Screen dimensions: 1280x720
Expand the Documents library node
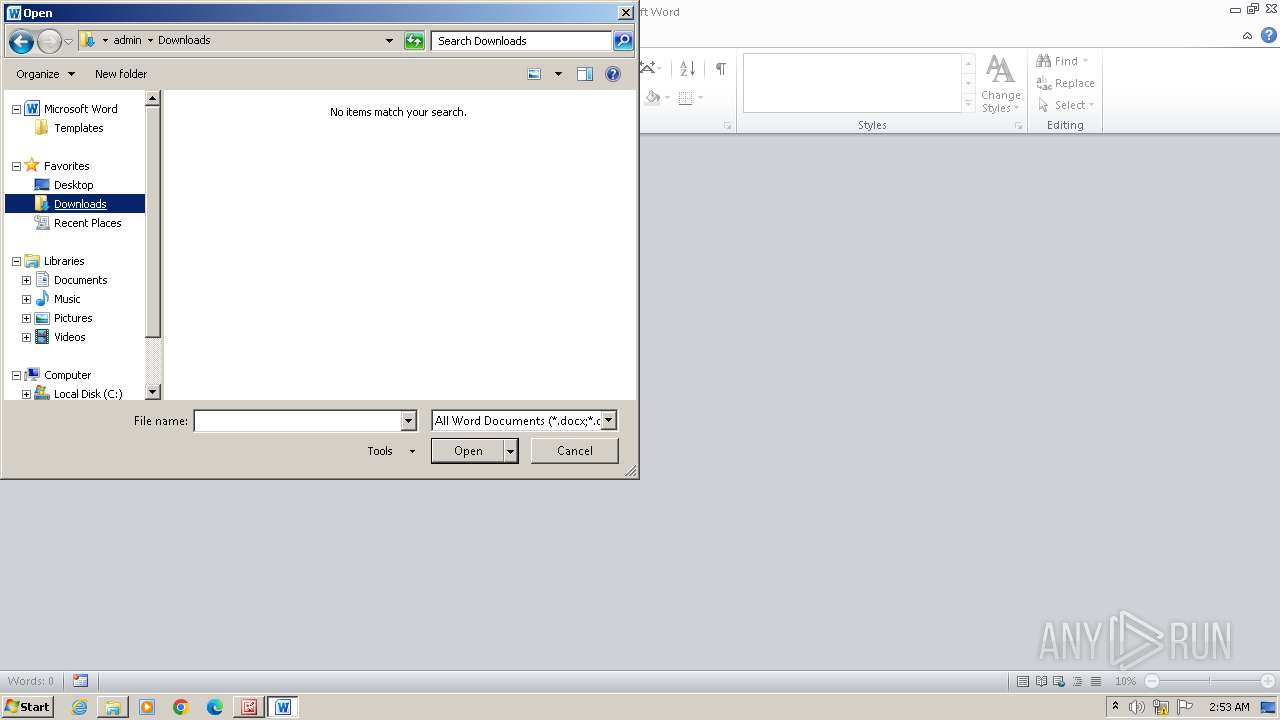tap(27, 280)
